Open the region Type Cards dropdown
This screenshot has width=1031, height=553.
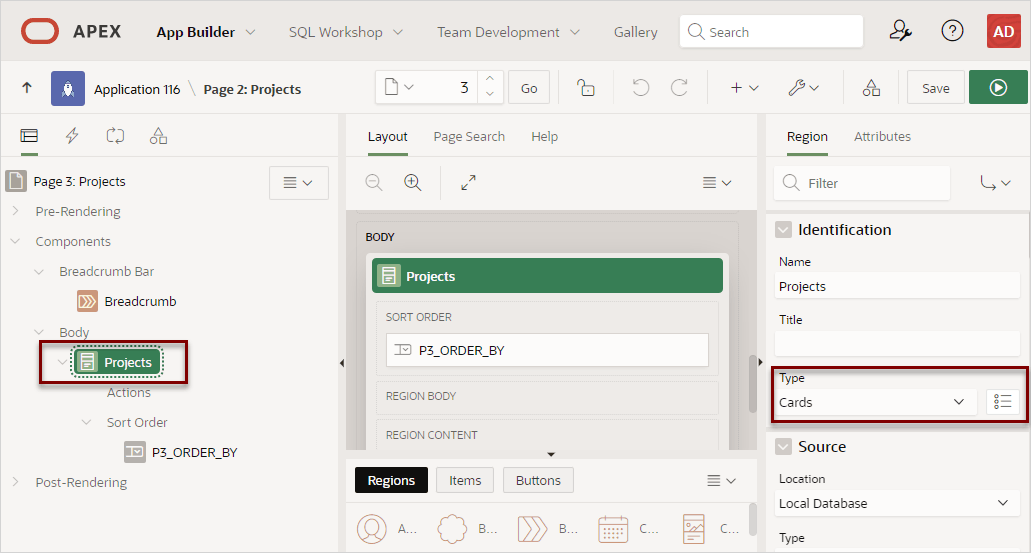(874, 402)
